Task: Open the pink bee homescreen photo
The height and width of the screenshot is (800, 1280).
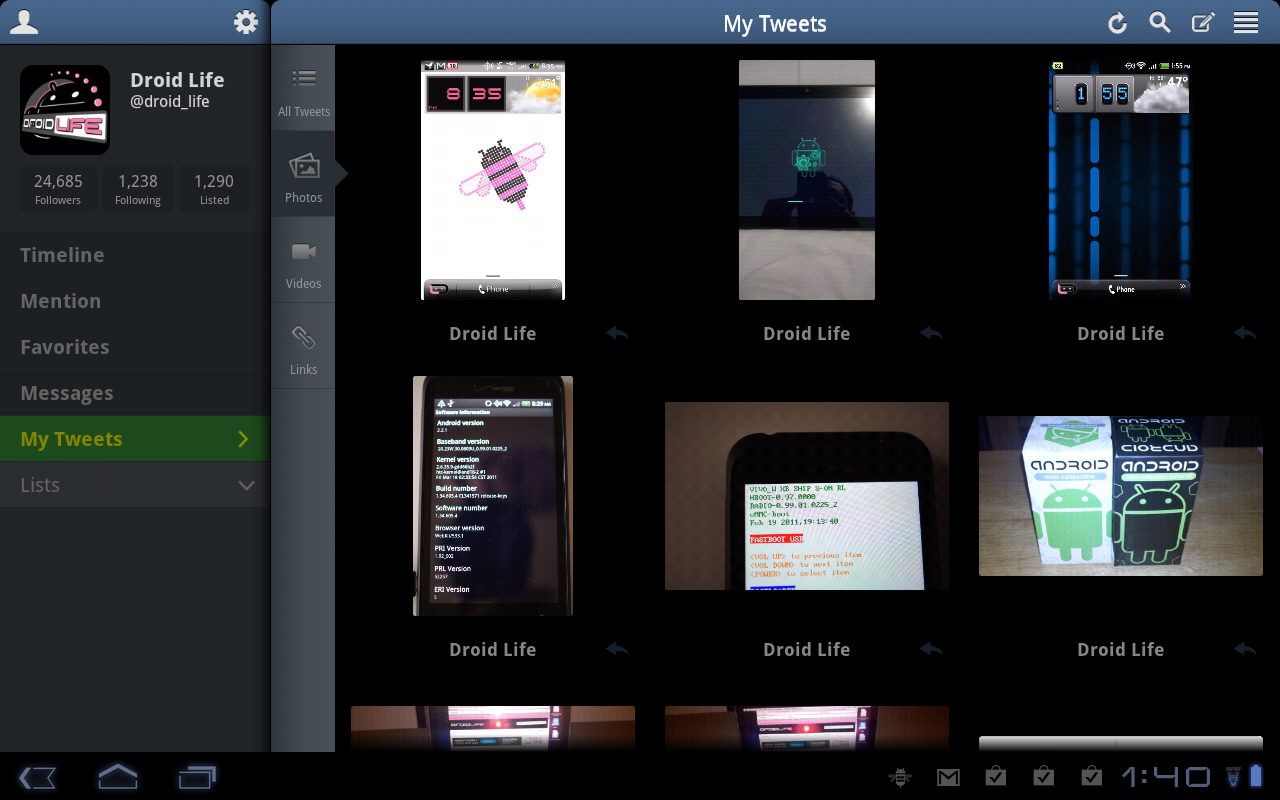Action: (x=493, y=180)
